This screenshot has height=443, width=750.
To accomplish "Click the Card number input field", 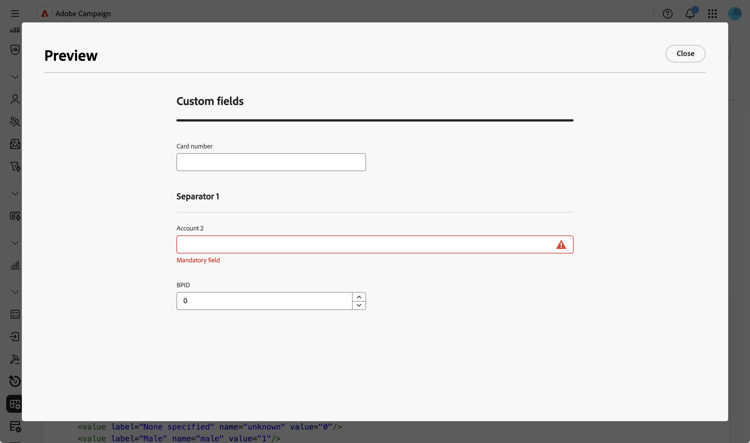I will 271,162.
